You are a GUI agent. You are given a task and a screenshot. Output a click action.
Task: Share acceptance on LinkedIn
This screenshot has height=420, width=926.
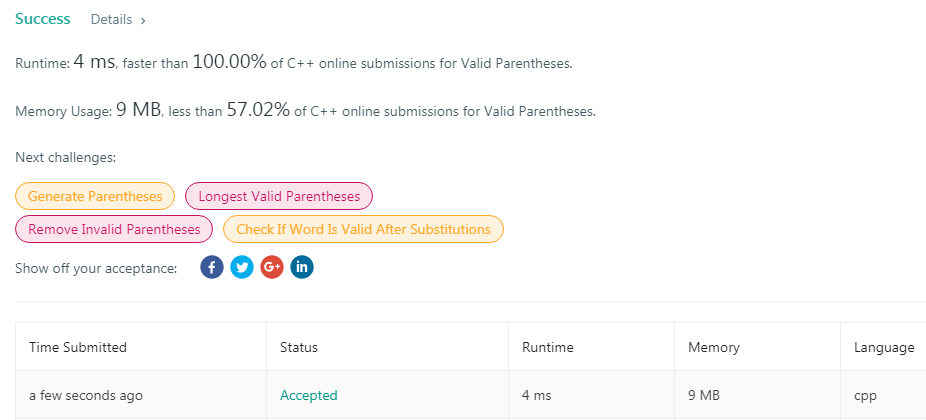click(302, 268)
